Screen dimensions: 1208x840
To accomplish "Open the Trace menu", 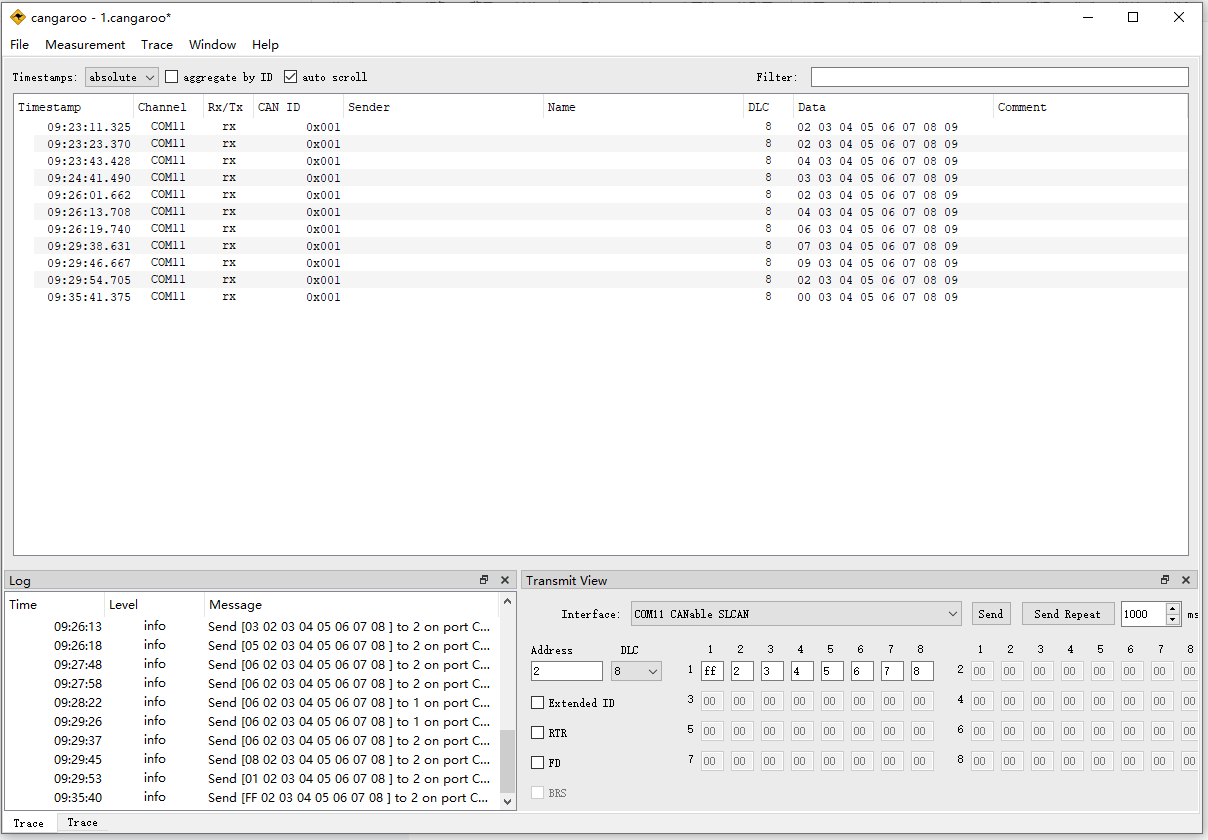I will [x=157, y=45].
